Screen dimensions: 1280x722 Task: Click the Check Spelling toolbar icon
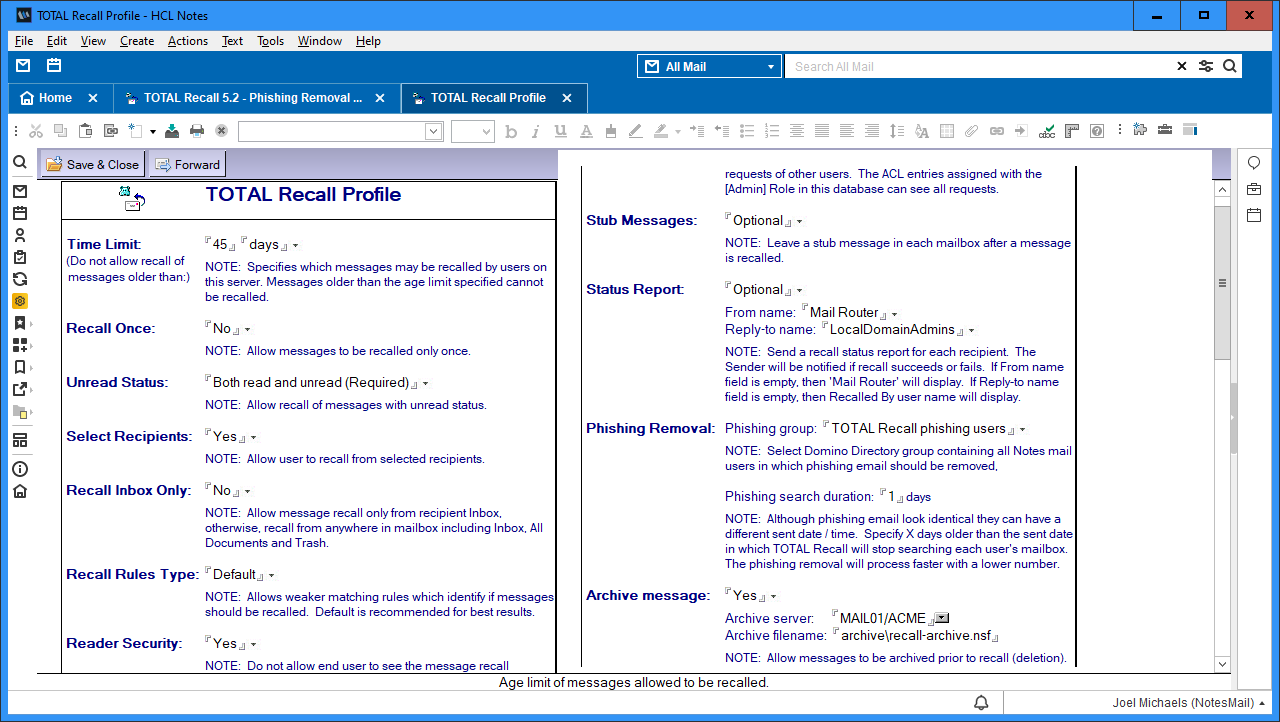(x=1047, y=131)
